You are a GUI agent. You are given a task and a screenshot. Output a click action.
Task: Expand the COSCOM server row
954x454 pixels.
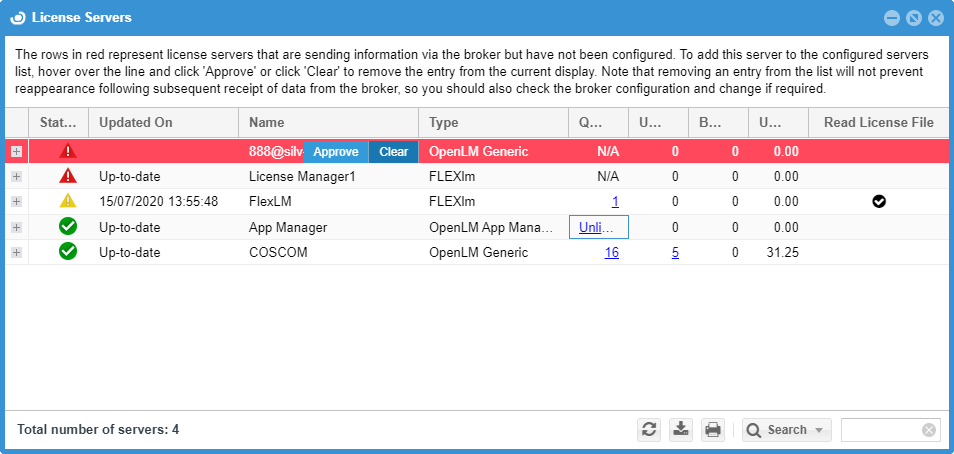16,252
